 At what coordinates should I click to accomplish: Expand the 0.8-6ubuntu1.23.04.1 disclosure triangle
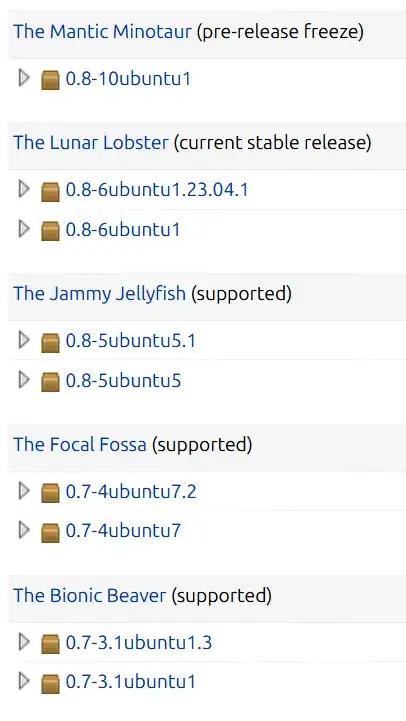click(x=24, y=189)
